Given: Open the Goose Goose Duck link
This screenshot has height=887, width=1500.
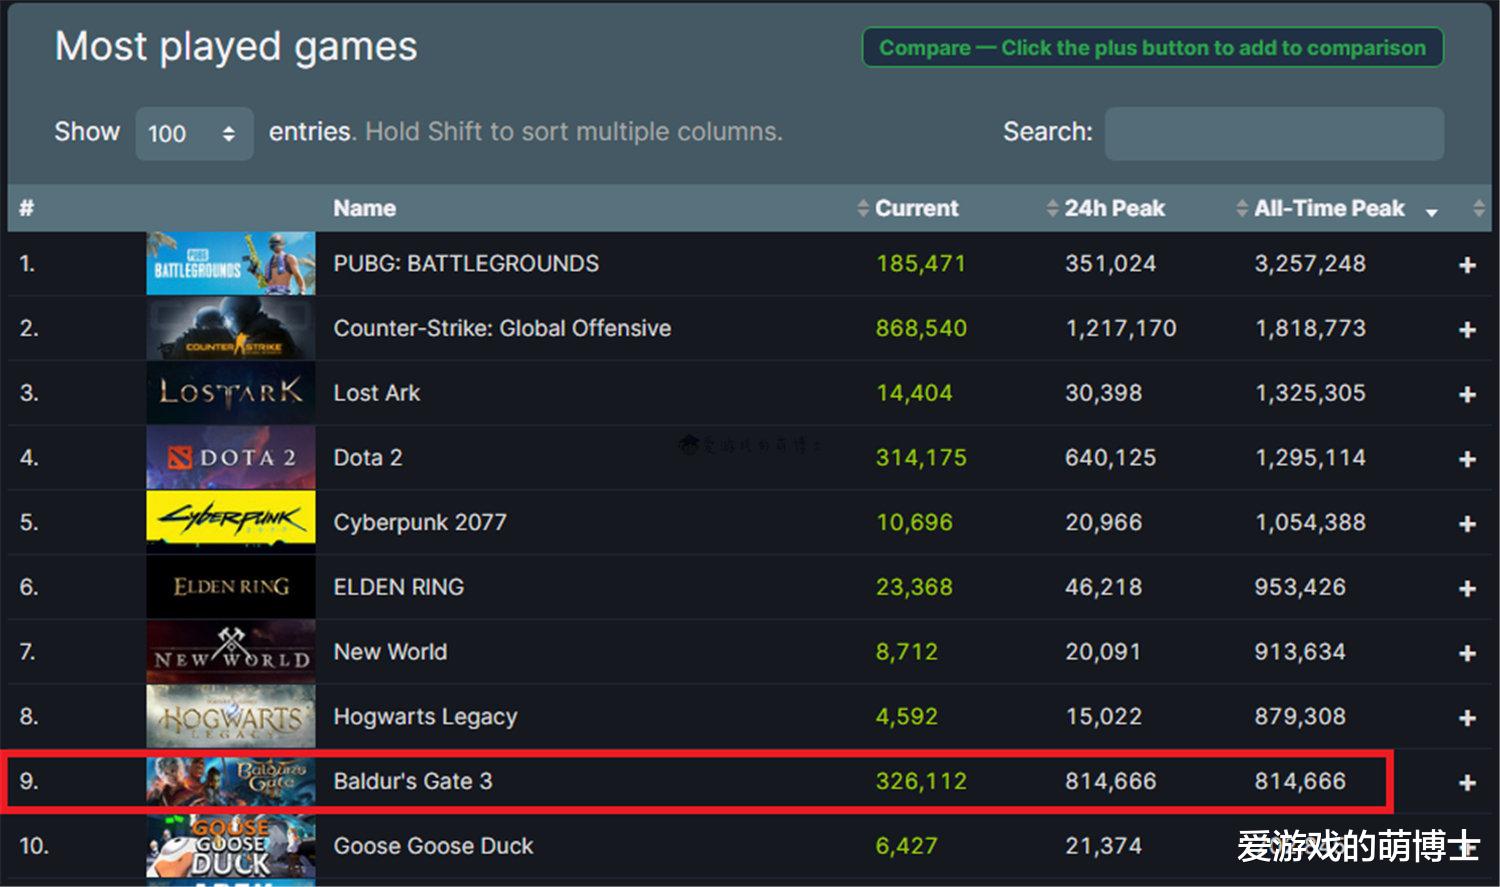Looking at the screenshot, I should 433,846.
